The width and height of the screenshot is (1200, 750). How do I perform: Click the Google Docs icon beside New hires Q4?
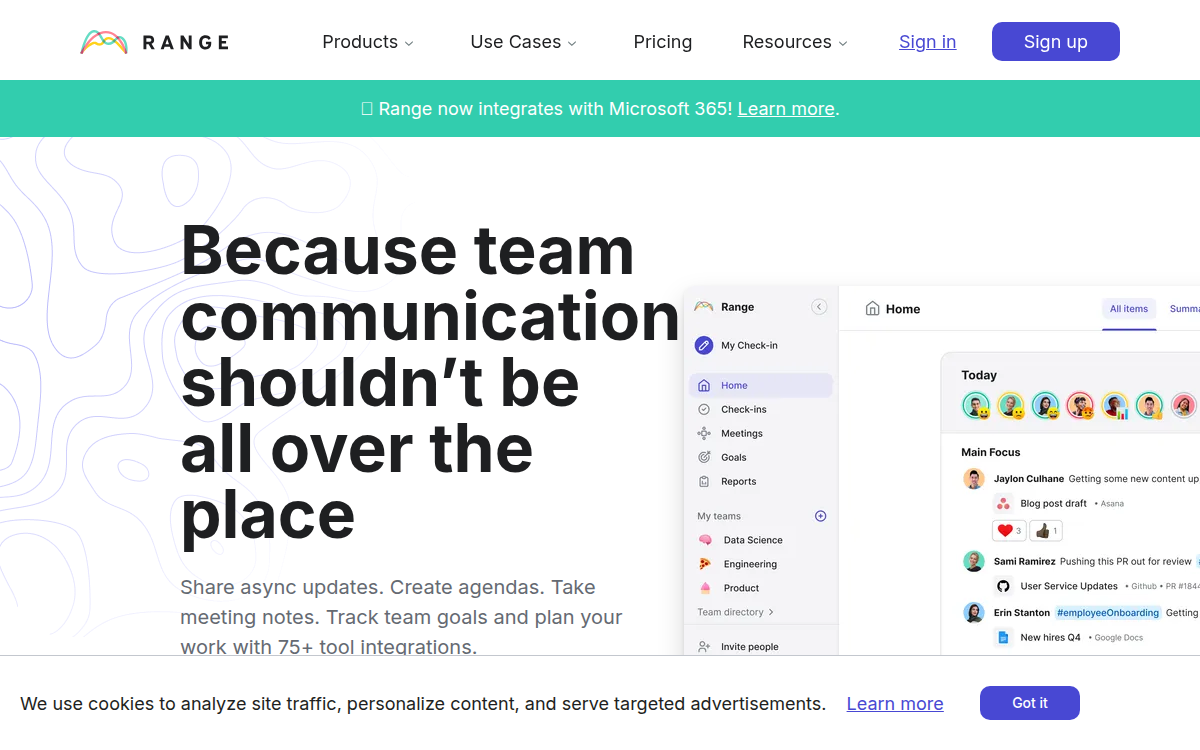(1003, 637)
